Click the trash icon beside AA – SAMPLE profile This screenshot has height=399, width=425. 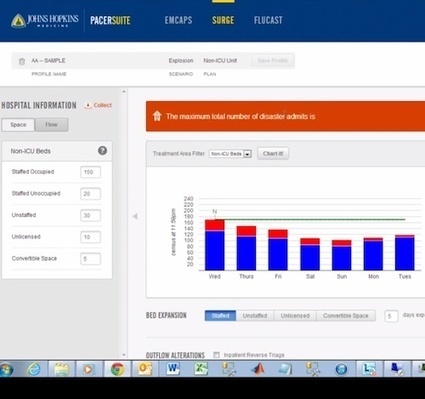pyautogui.click(x=22, y=61)
